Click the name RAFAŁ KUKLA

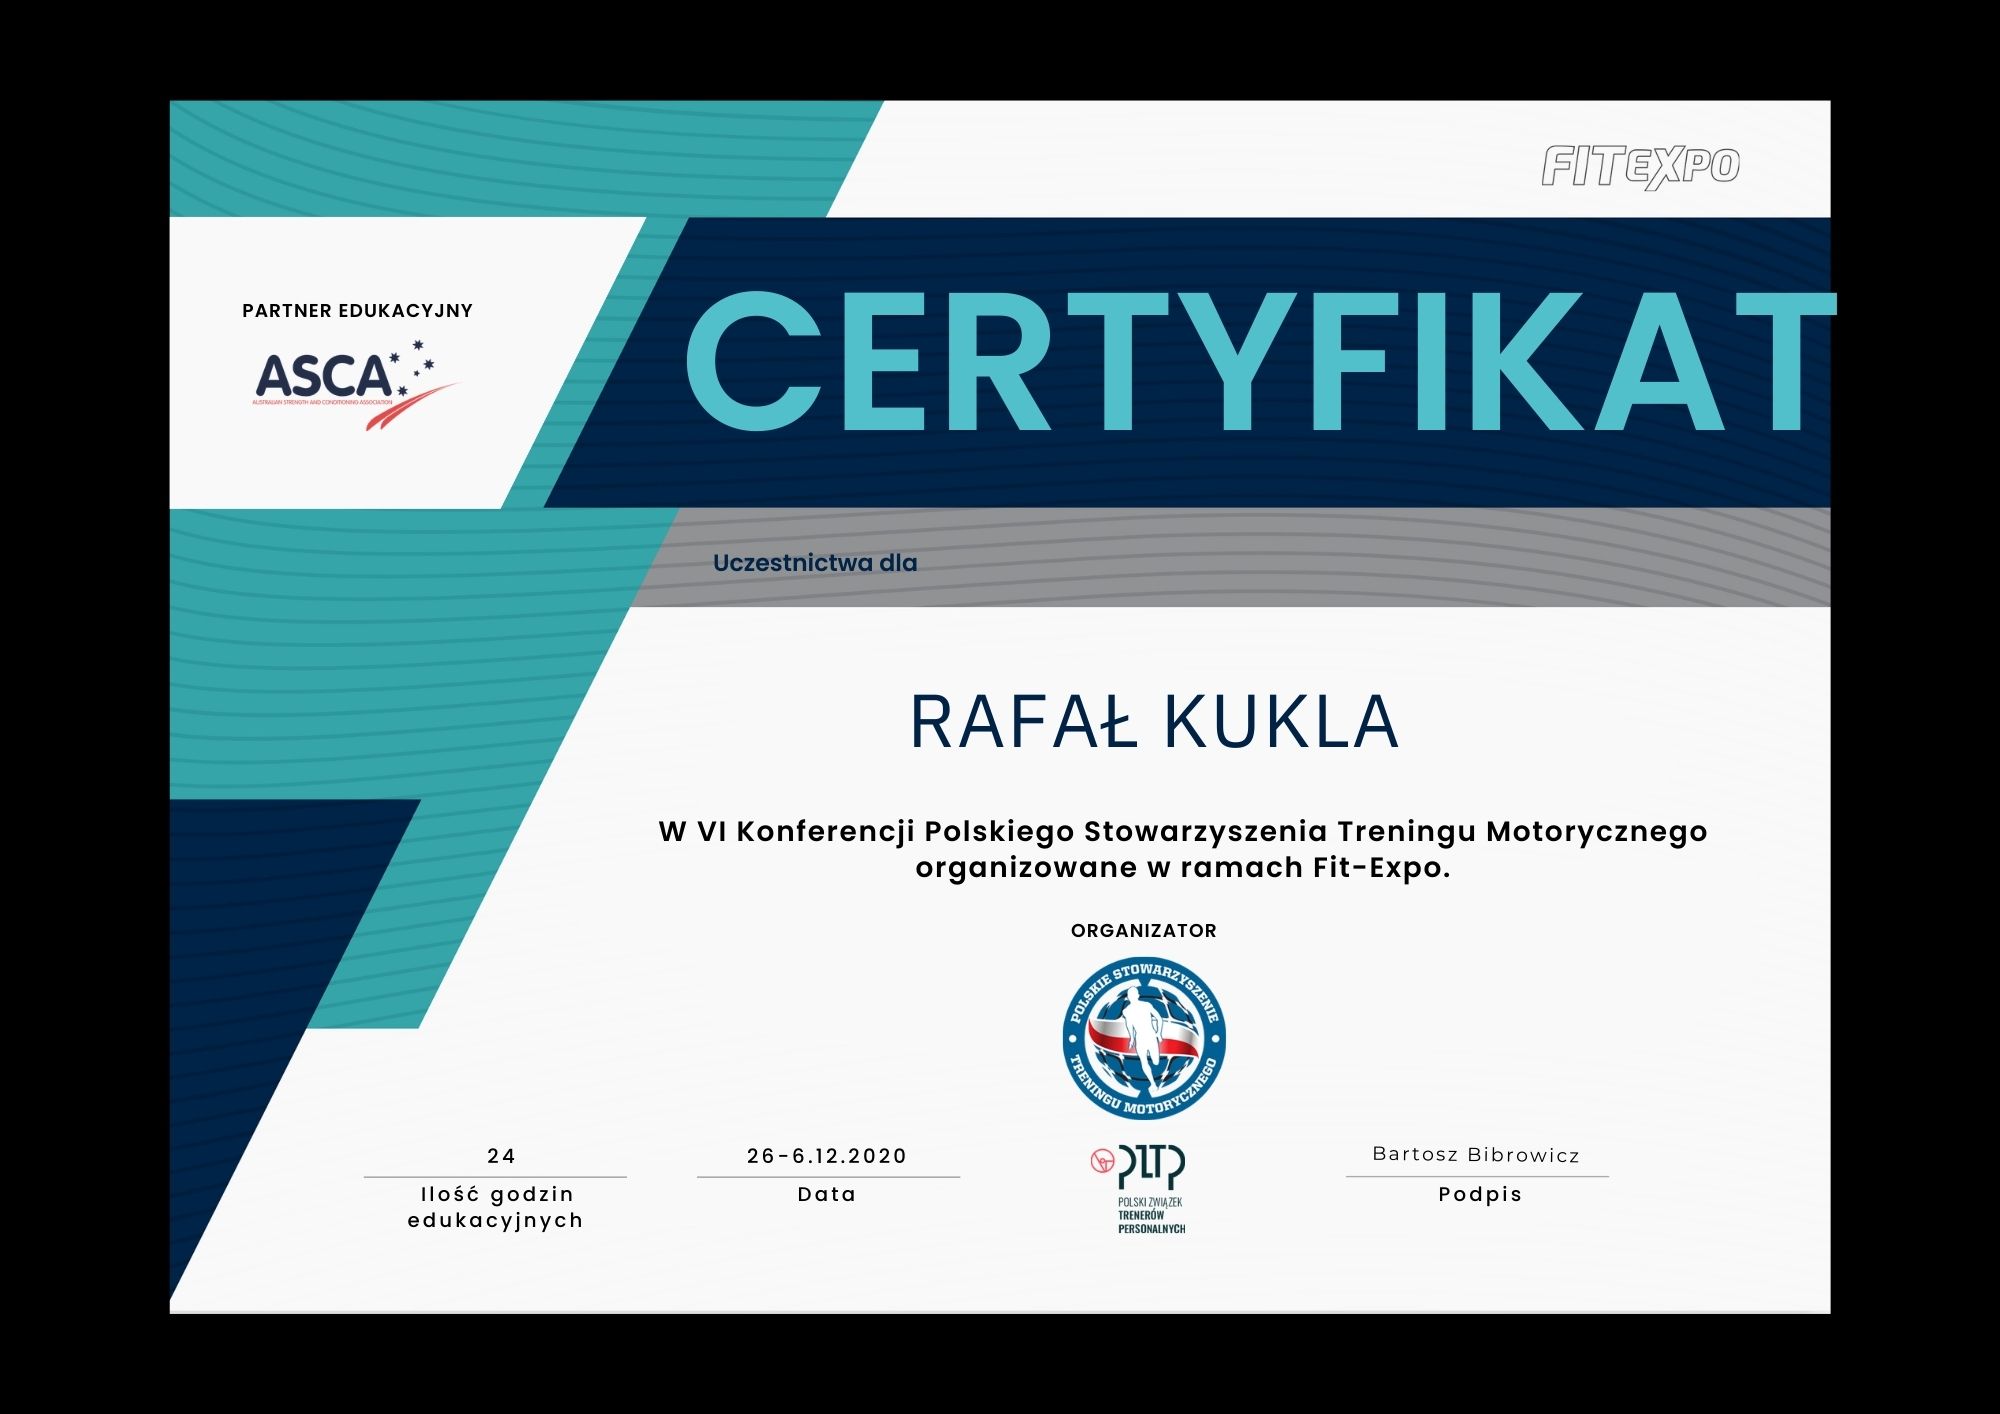(x=1153, y=722)
